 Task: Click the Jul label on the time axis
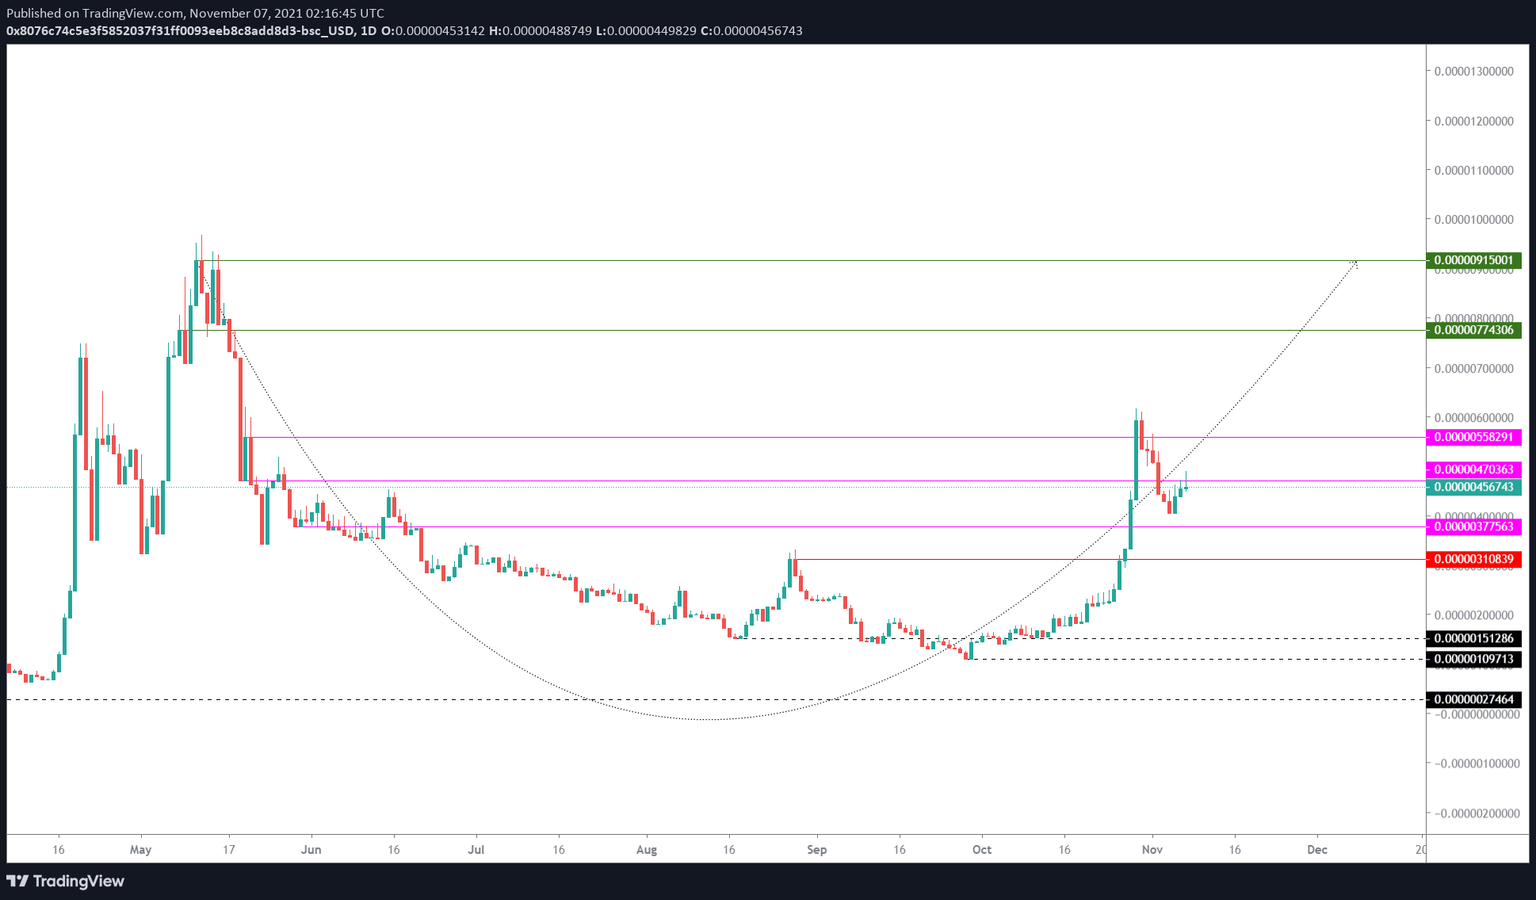coord(476,850)
